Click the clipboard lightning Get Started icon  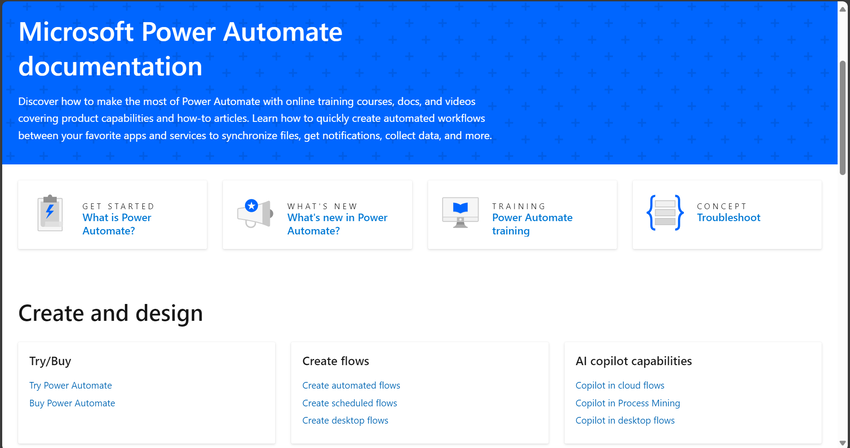(x=50, y=213)
